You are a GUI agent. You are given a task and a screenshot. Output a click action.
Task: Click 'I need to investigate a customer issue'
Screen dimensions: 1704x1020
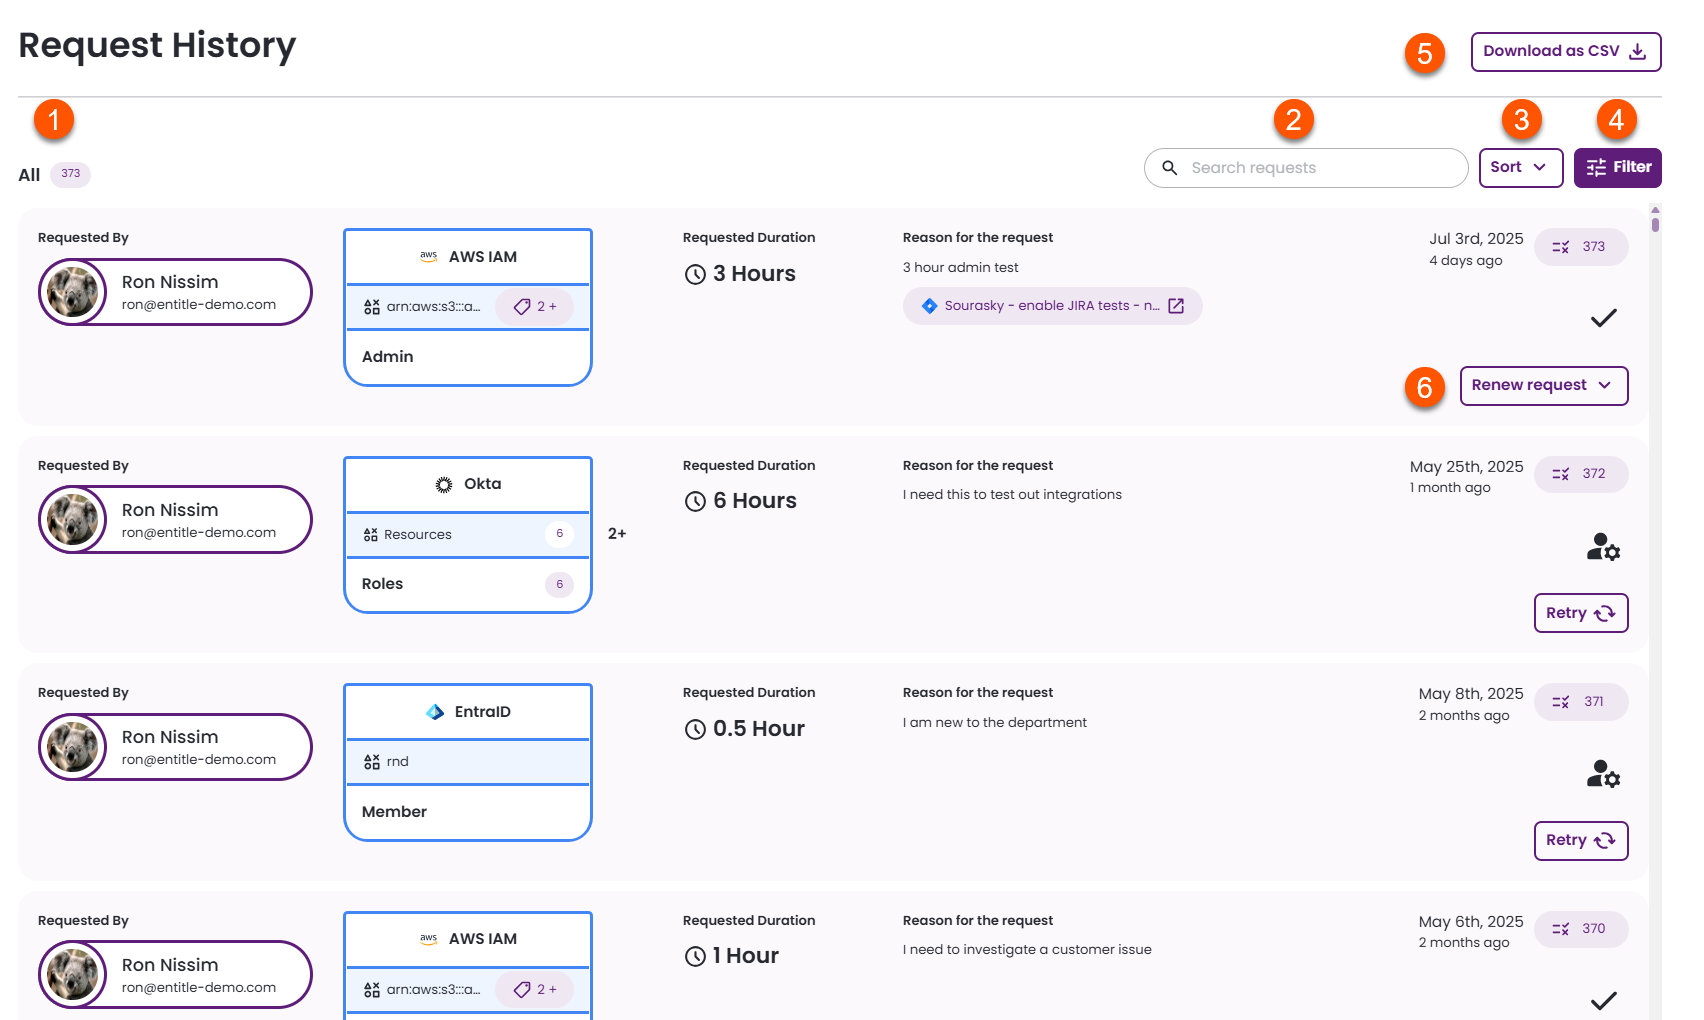[1027, 950]
